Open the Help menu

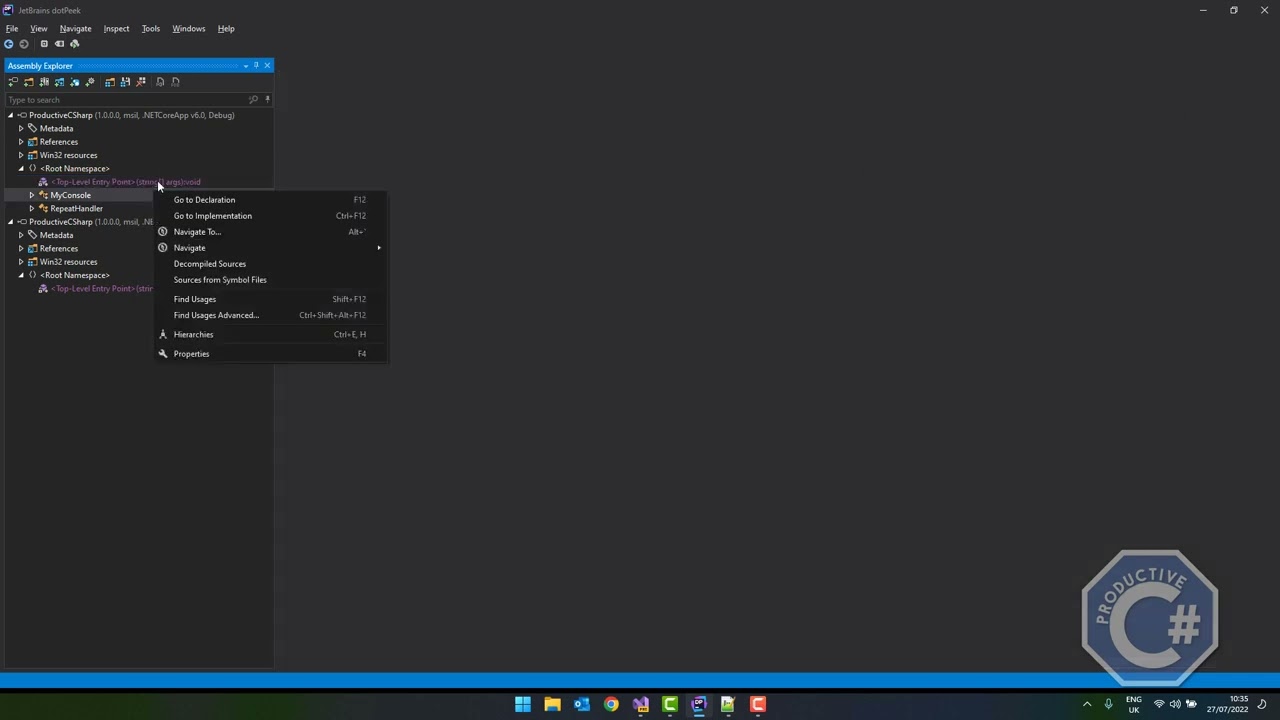(226, 29)
